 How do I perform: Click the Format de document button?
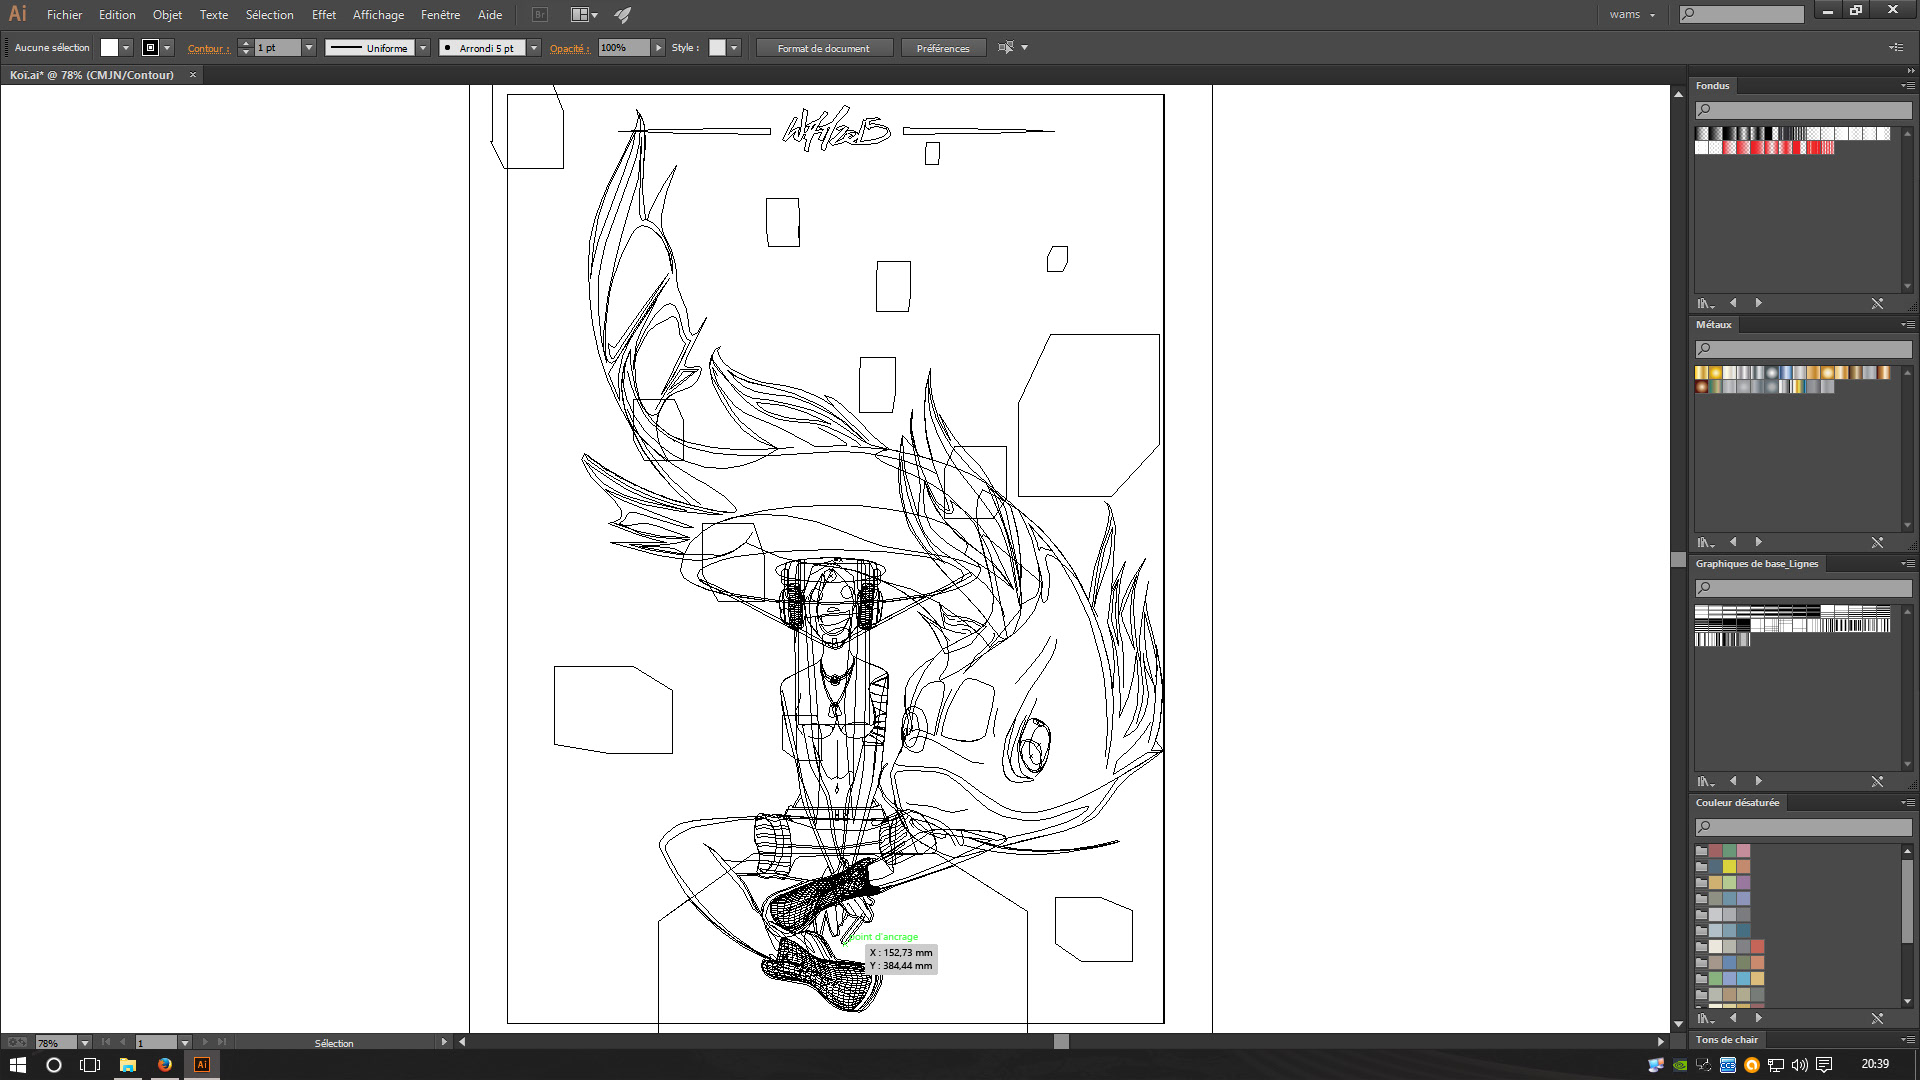click(823, 48)
